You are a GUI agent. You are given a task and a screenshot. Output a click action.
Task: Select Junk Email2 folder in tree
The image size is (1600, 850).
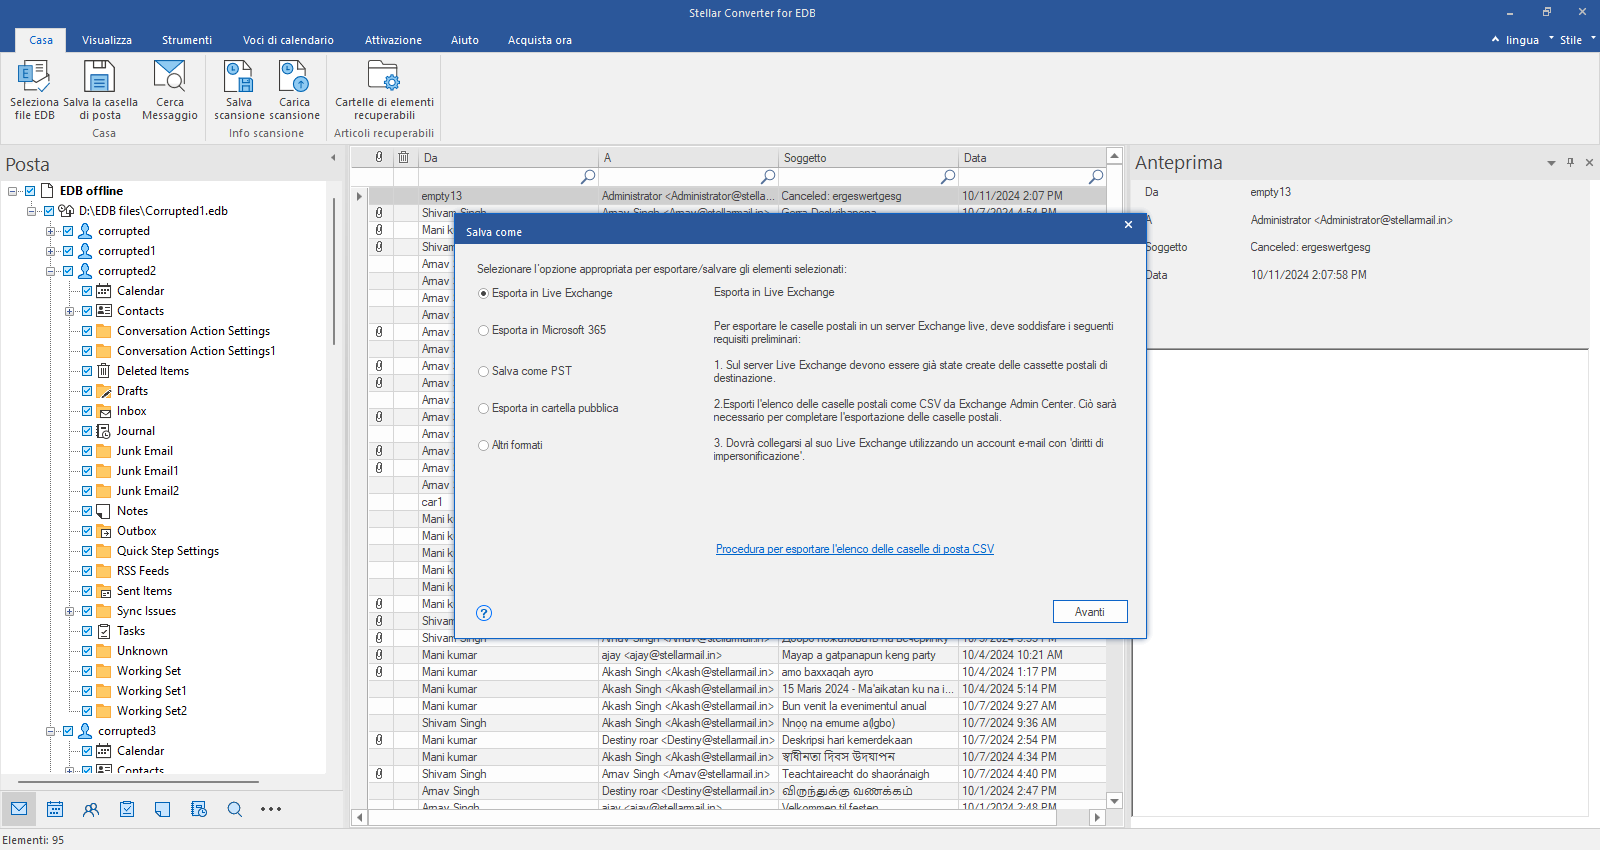coord(148,491)
